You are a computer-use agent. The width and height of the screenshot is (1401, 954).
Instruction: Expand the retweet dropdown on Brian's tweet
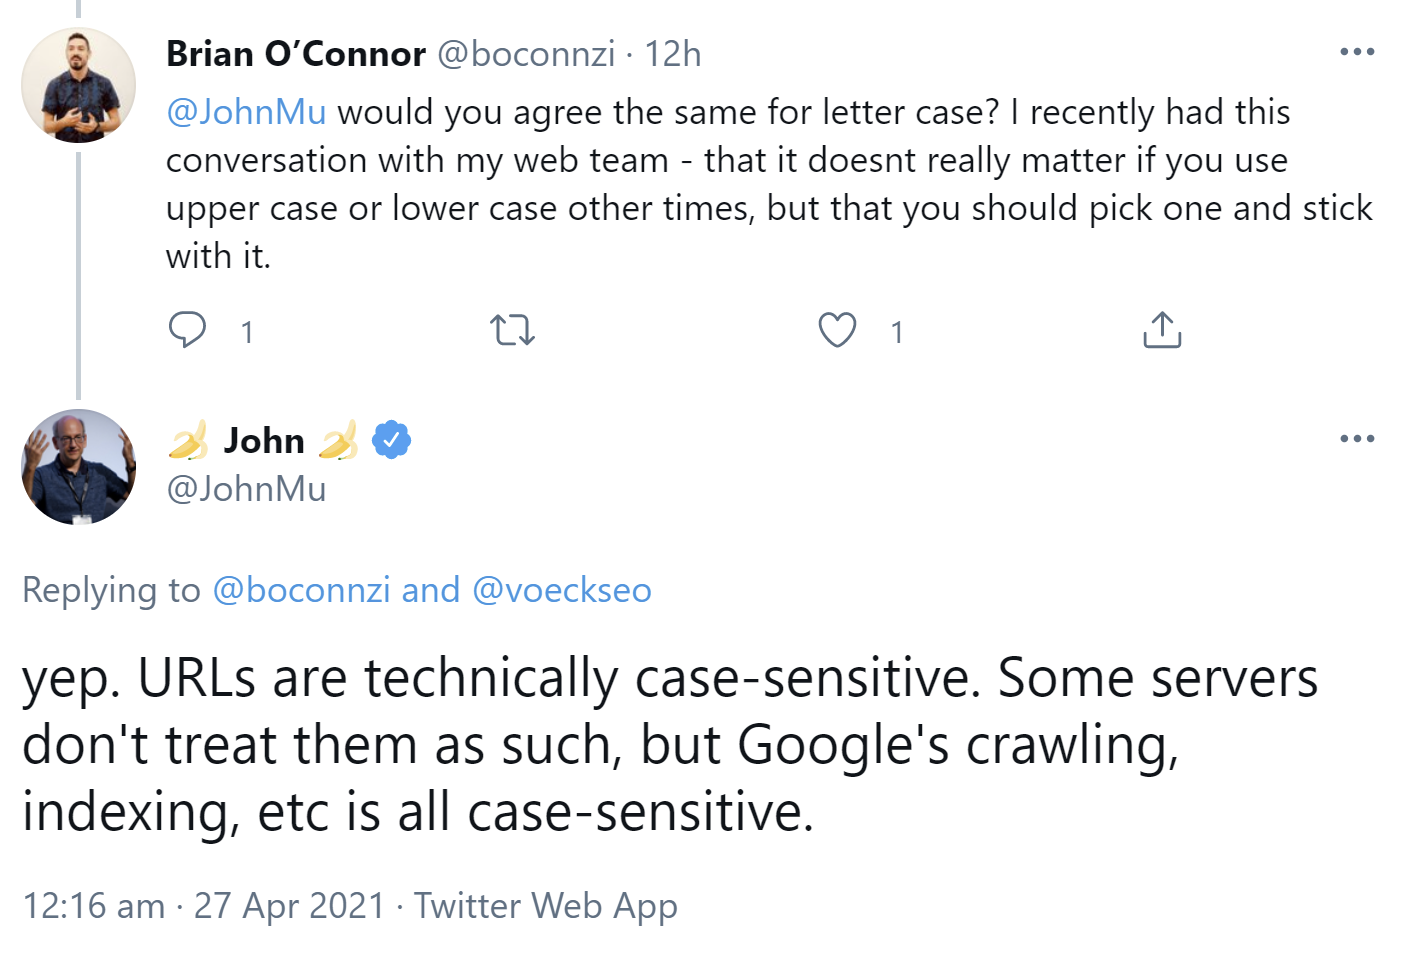tap(513, 329)
